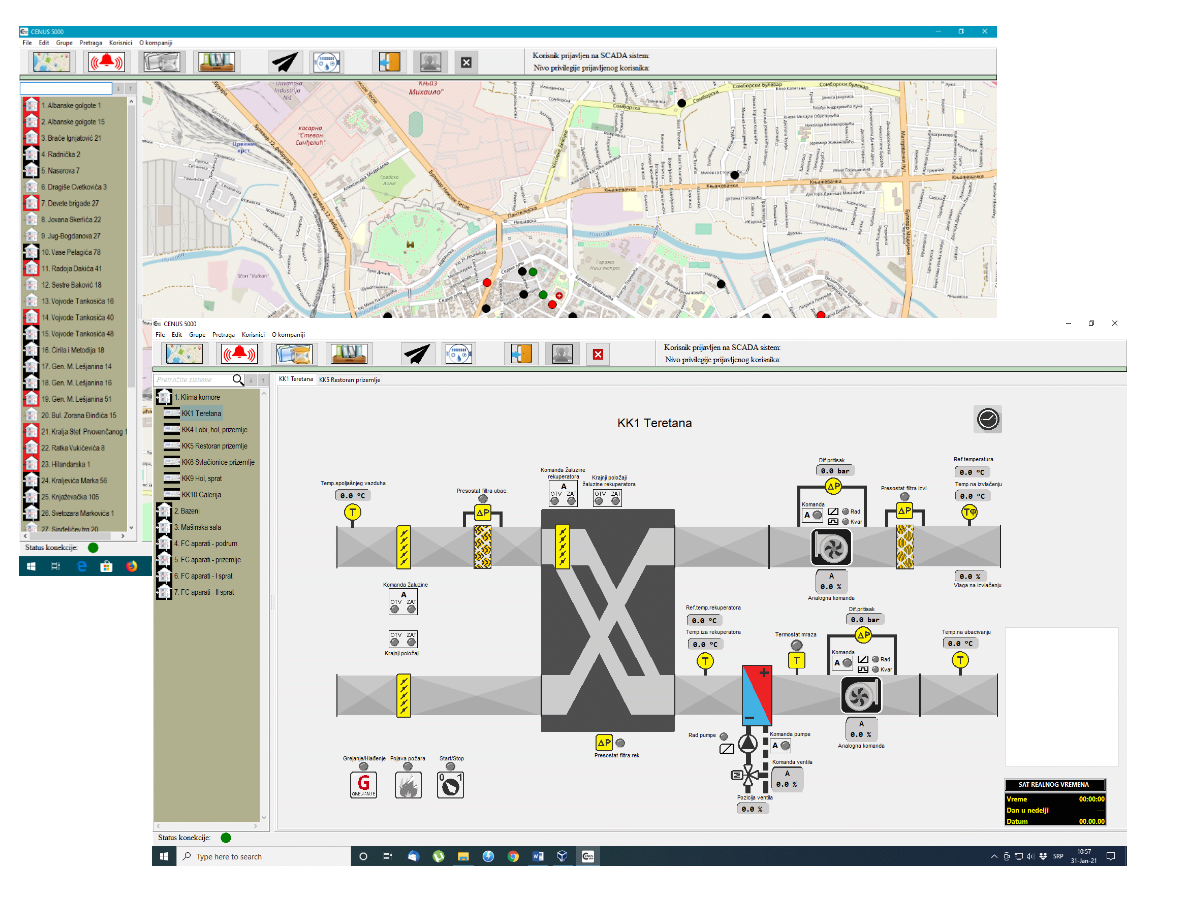
Task: Toggle the Start/Stop switch
Action: [451, 785]
